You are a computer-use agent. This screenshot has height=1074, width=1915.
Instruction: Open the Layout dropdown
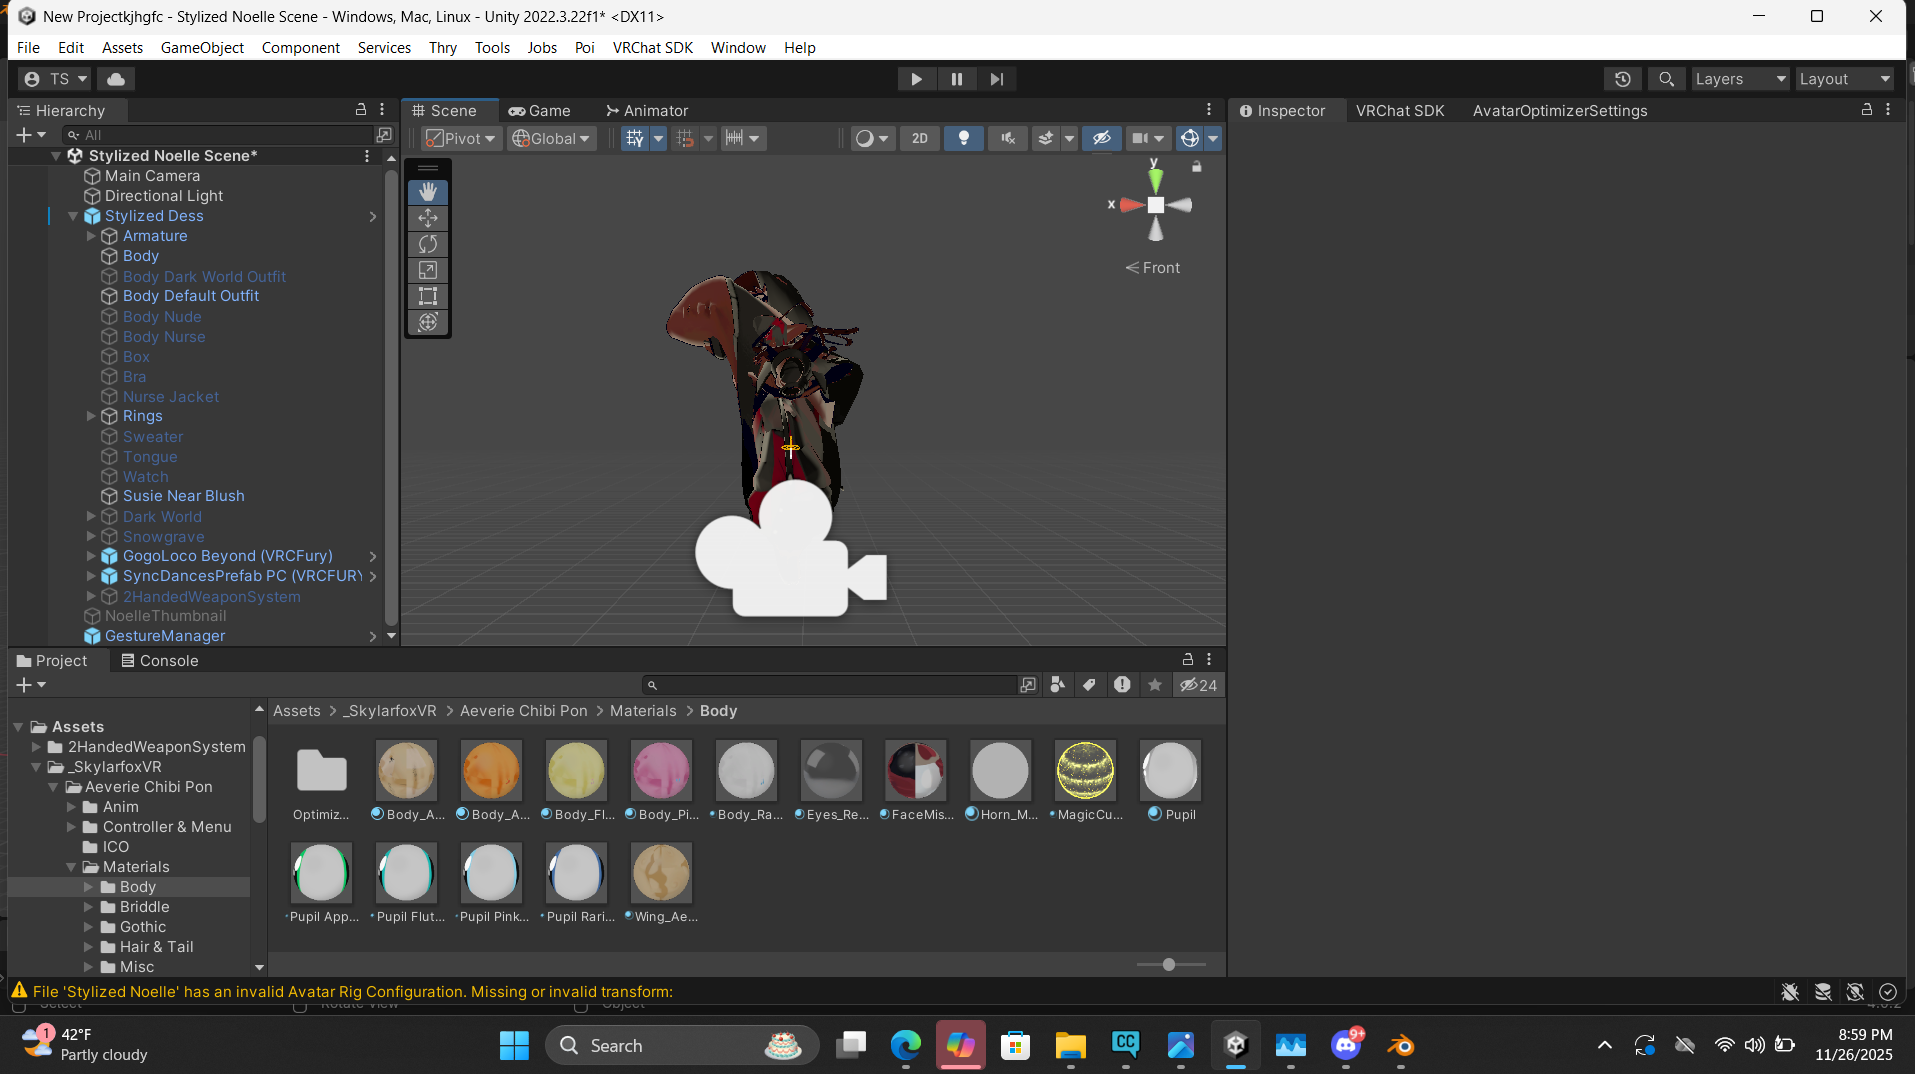click(x=1844, y=79)
